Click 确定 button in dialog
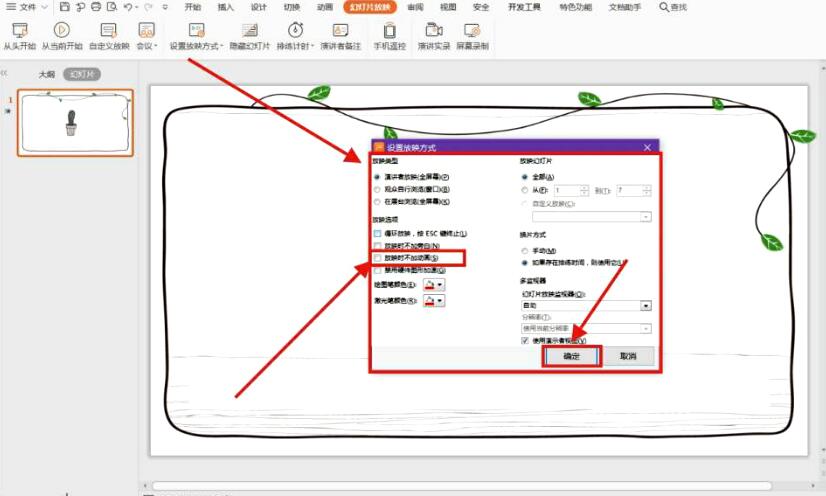 tap(572, 356)
